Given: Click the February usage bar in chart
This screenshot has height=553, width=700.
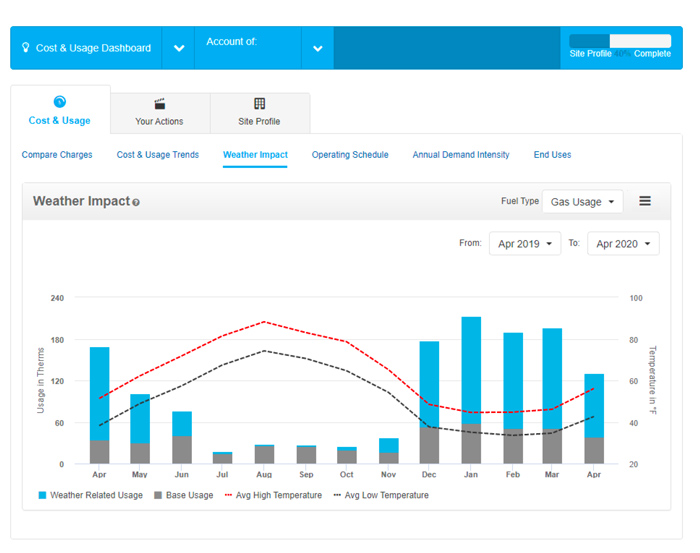Looking at the screenshot, I should point(513,398).
